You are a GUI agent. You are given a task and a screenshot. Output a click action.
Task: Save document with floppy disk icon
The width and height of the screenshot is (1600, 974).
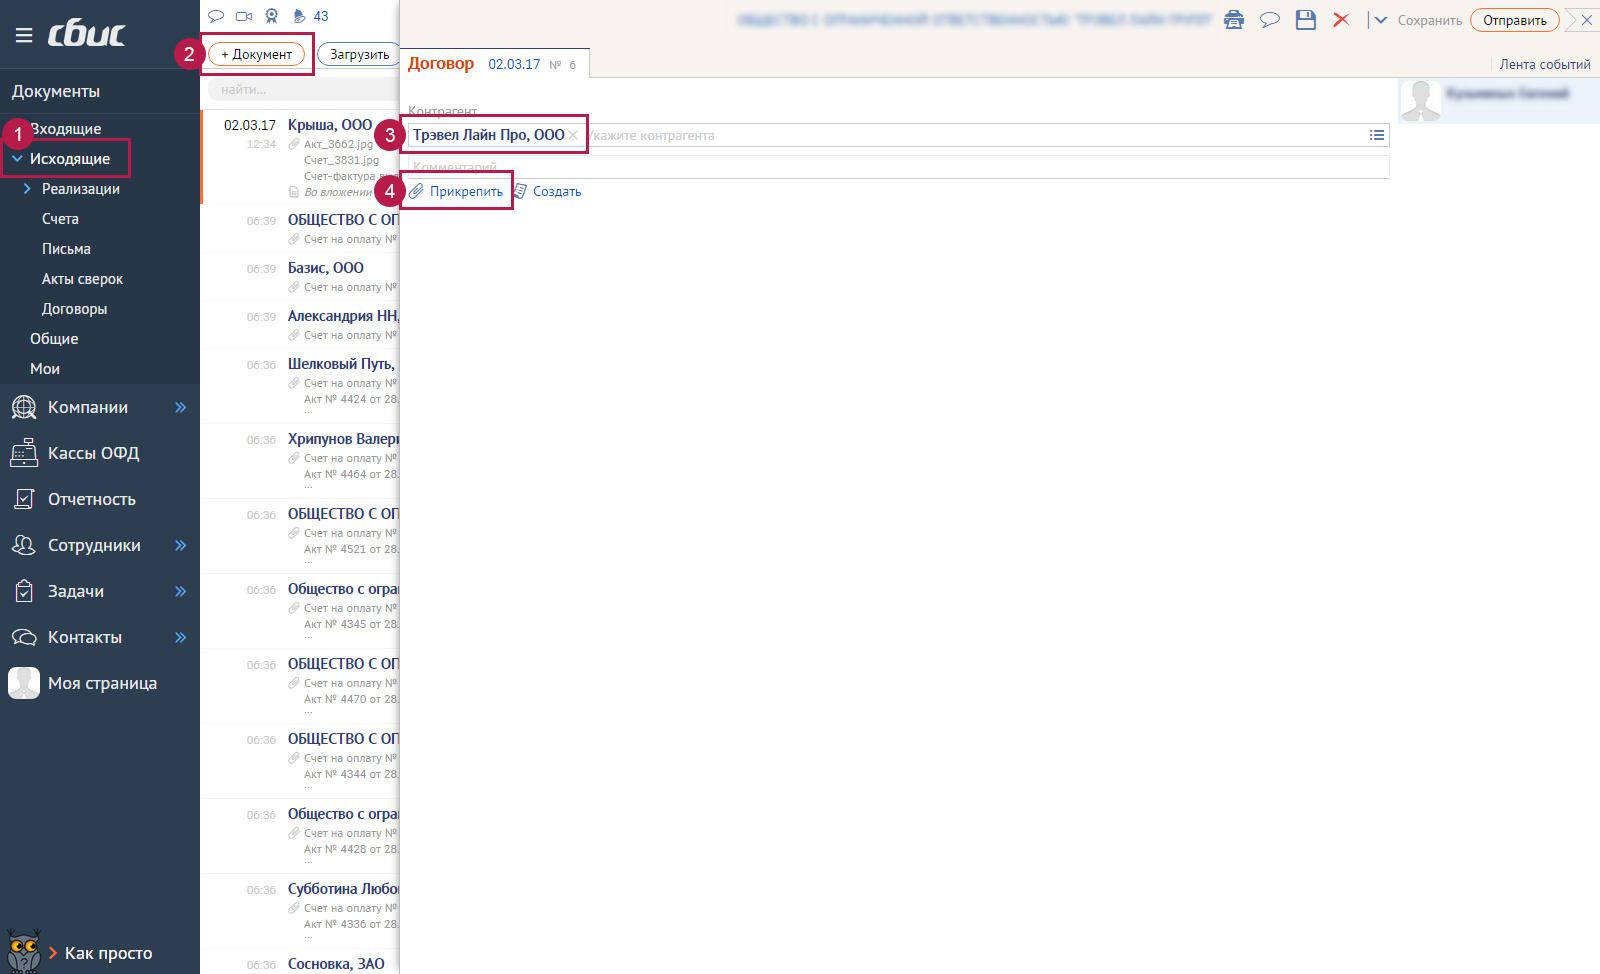point(1305,20)
